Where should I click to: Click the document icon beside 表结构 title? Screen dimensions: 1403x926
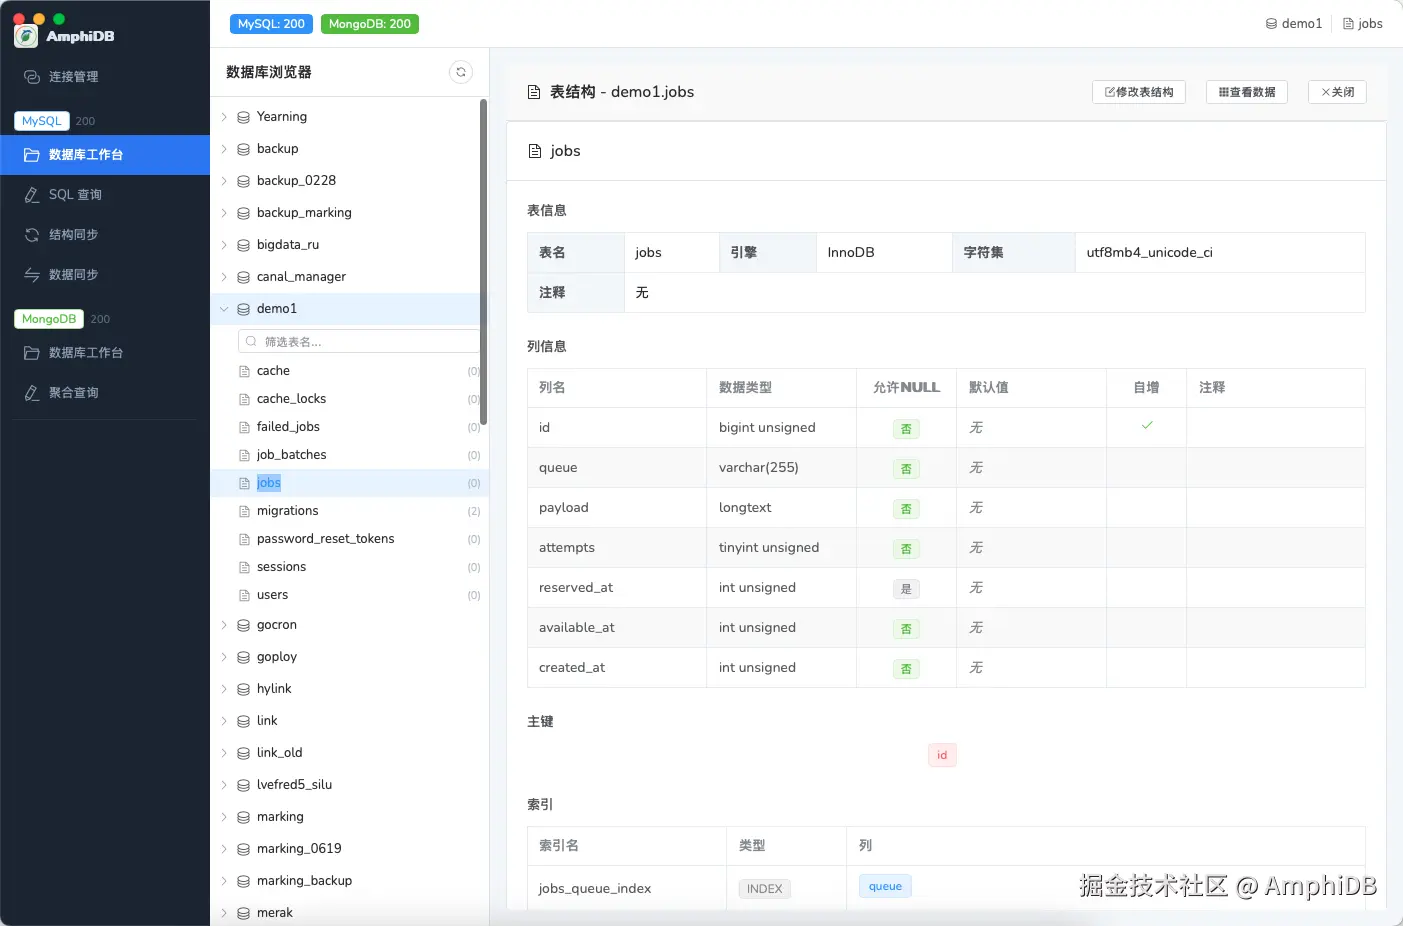tap(534, 92)
